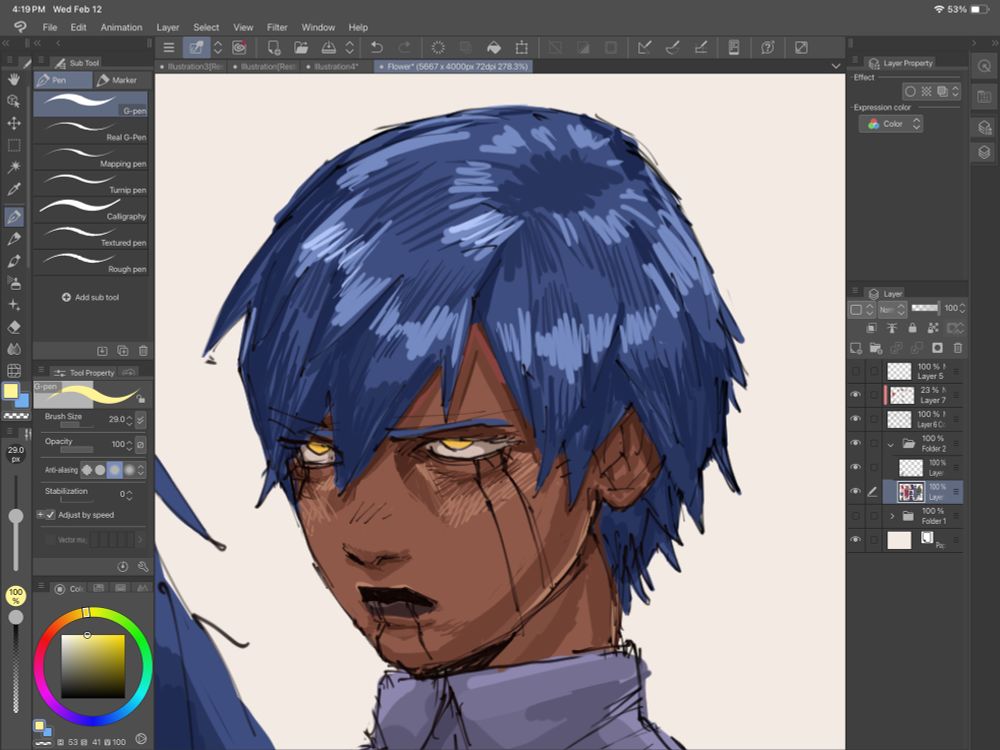Click main yellow drawing color swatch
The height and width of the screenshot is (750, 1000).
click(11, 391)
